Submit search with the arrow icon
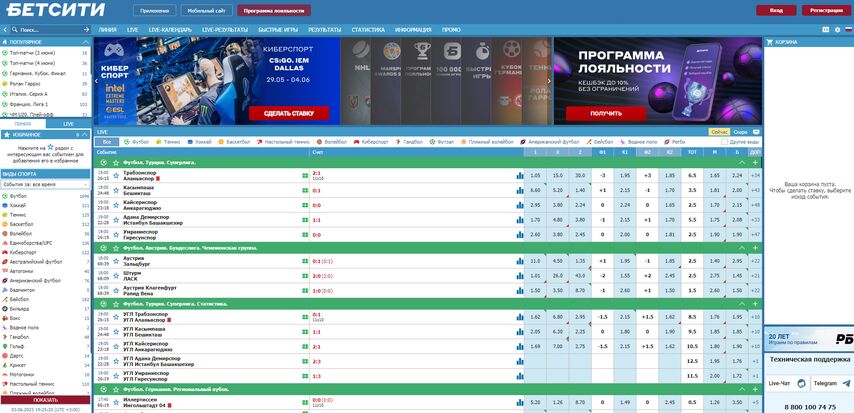The image size is (854, 413). [x=86, y=29]
